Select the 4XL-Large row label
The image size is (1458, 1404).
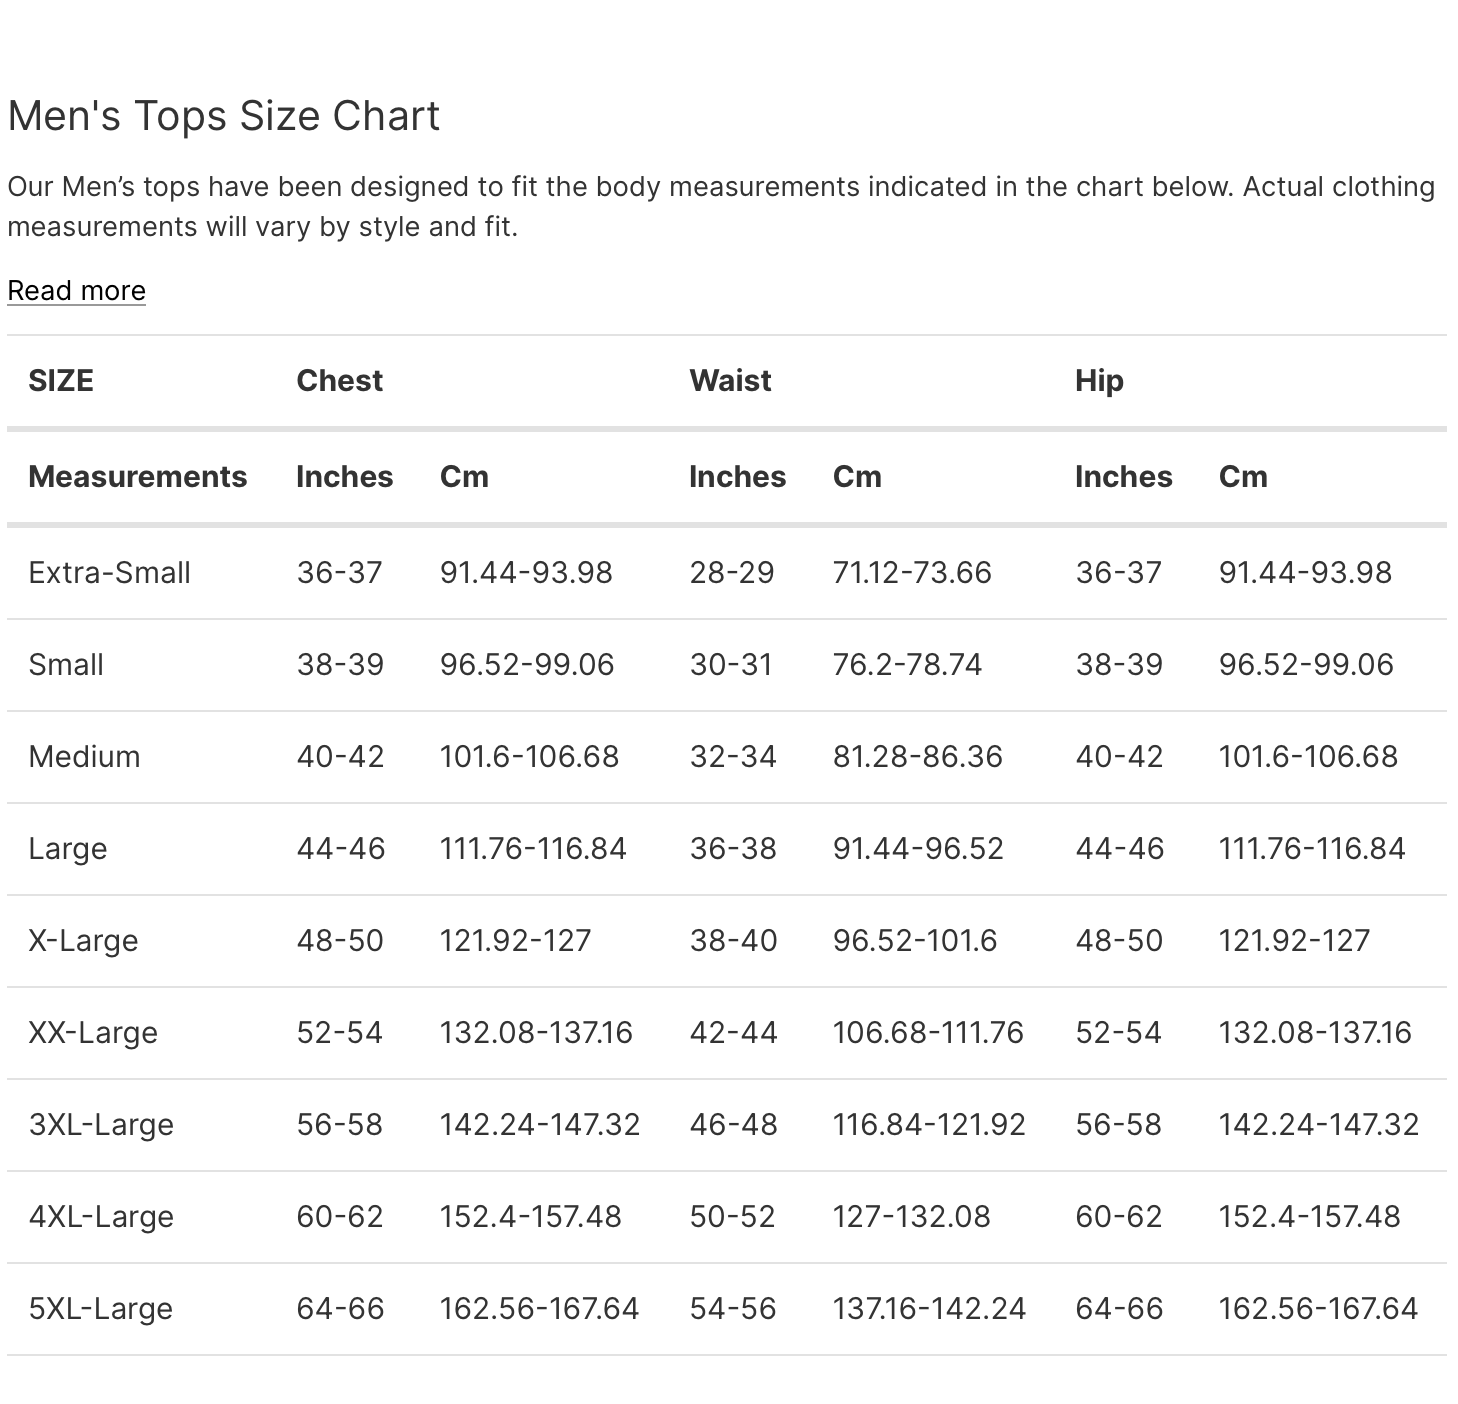[101, 1217]
